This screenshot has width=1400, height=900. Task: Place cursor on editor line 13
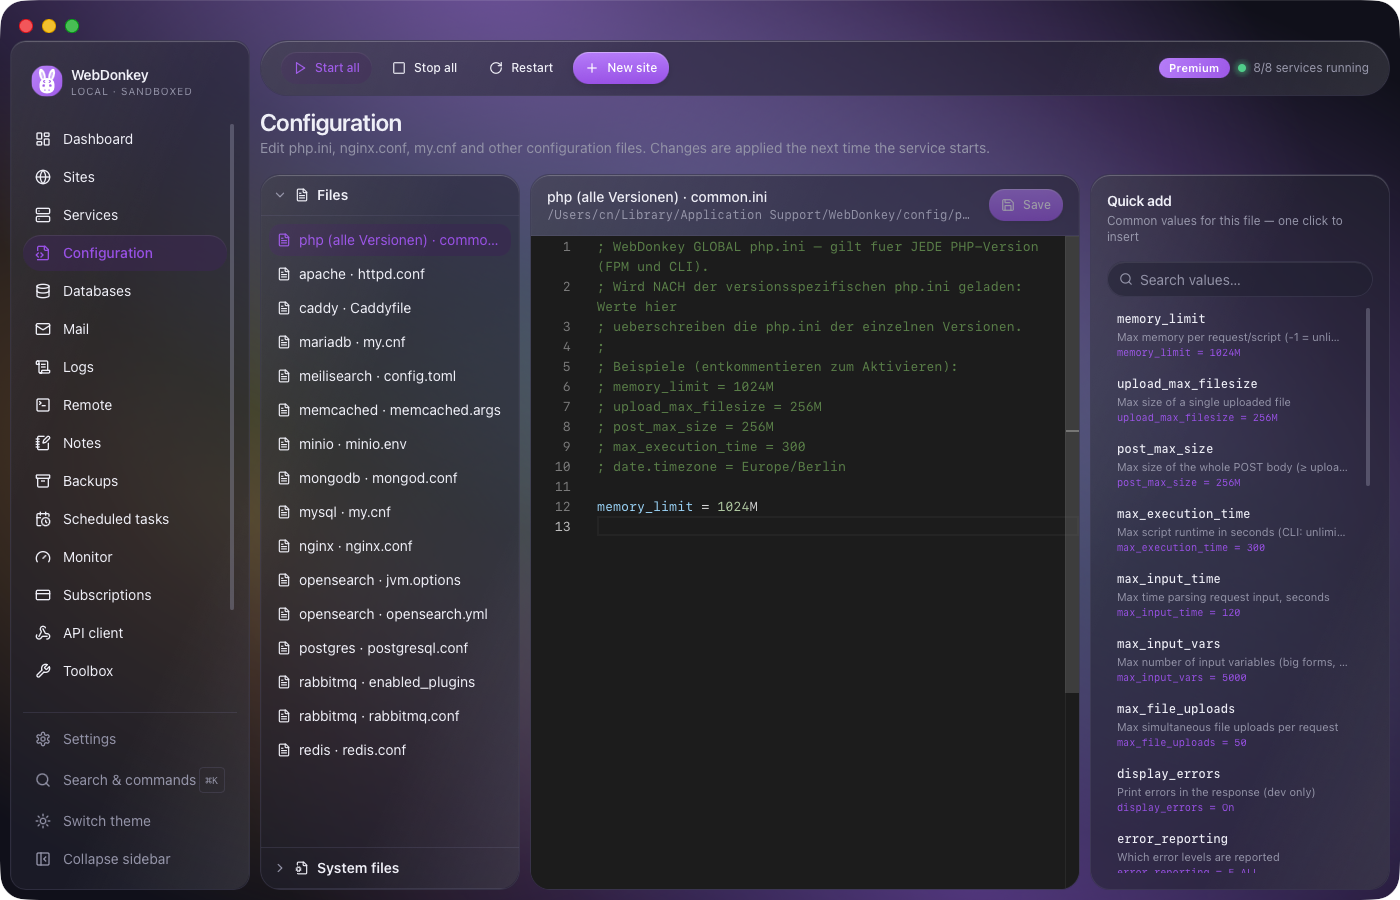pos(837,527)
